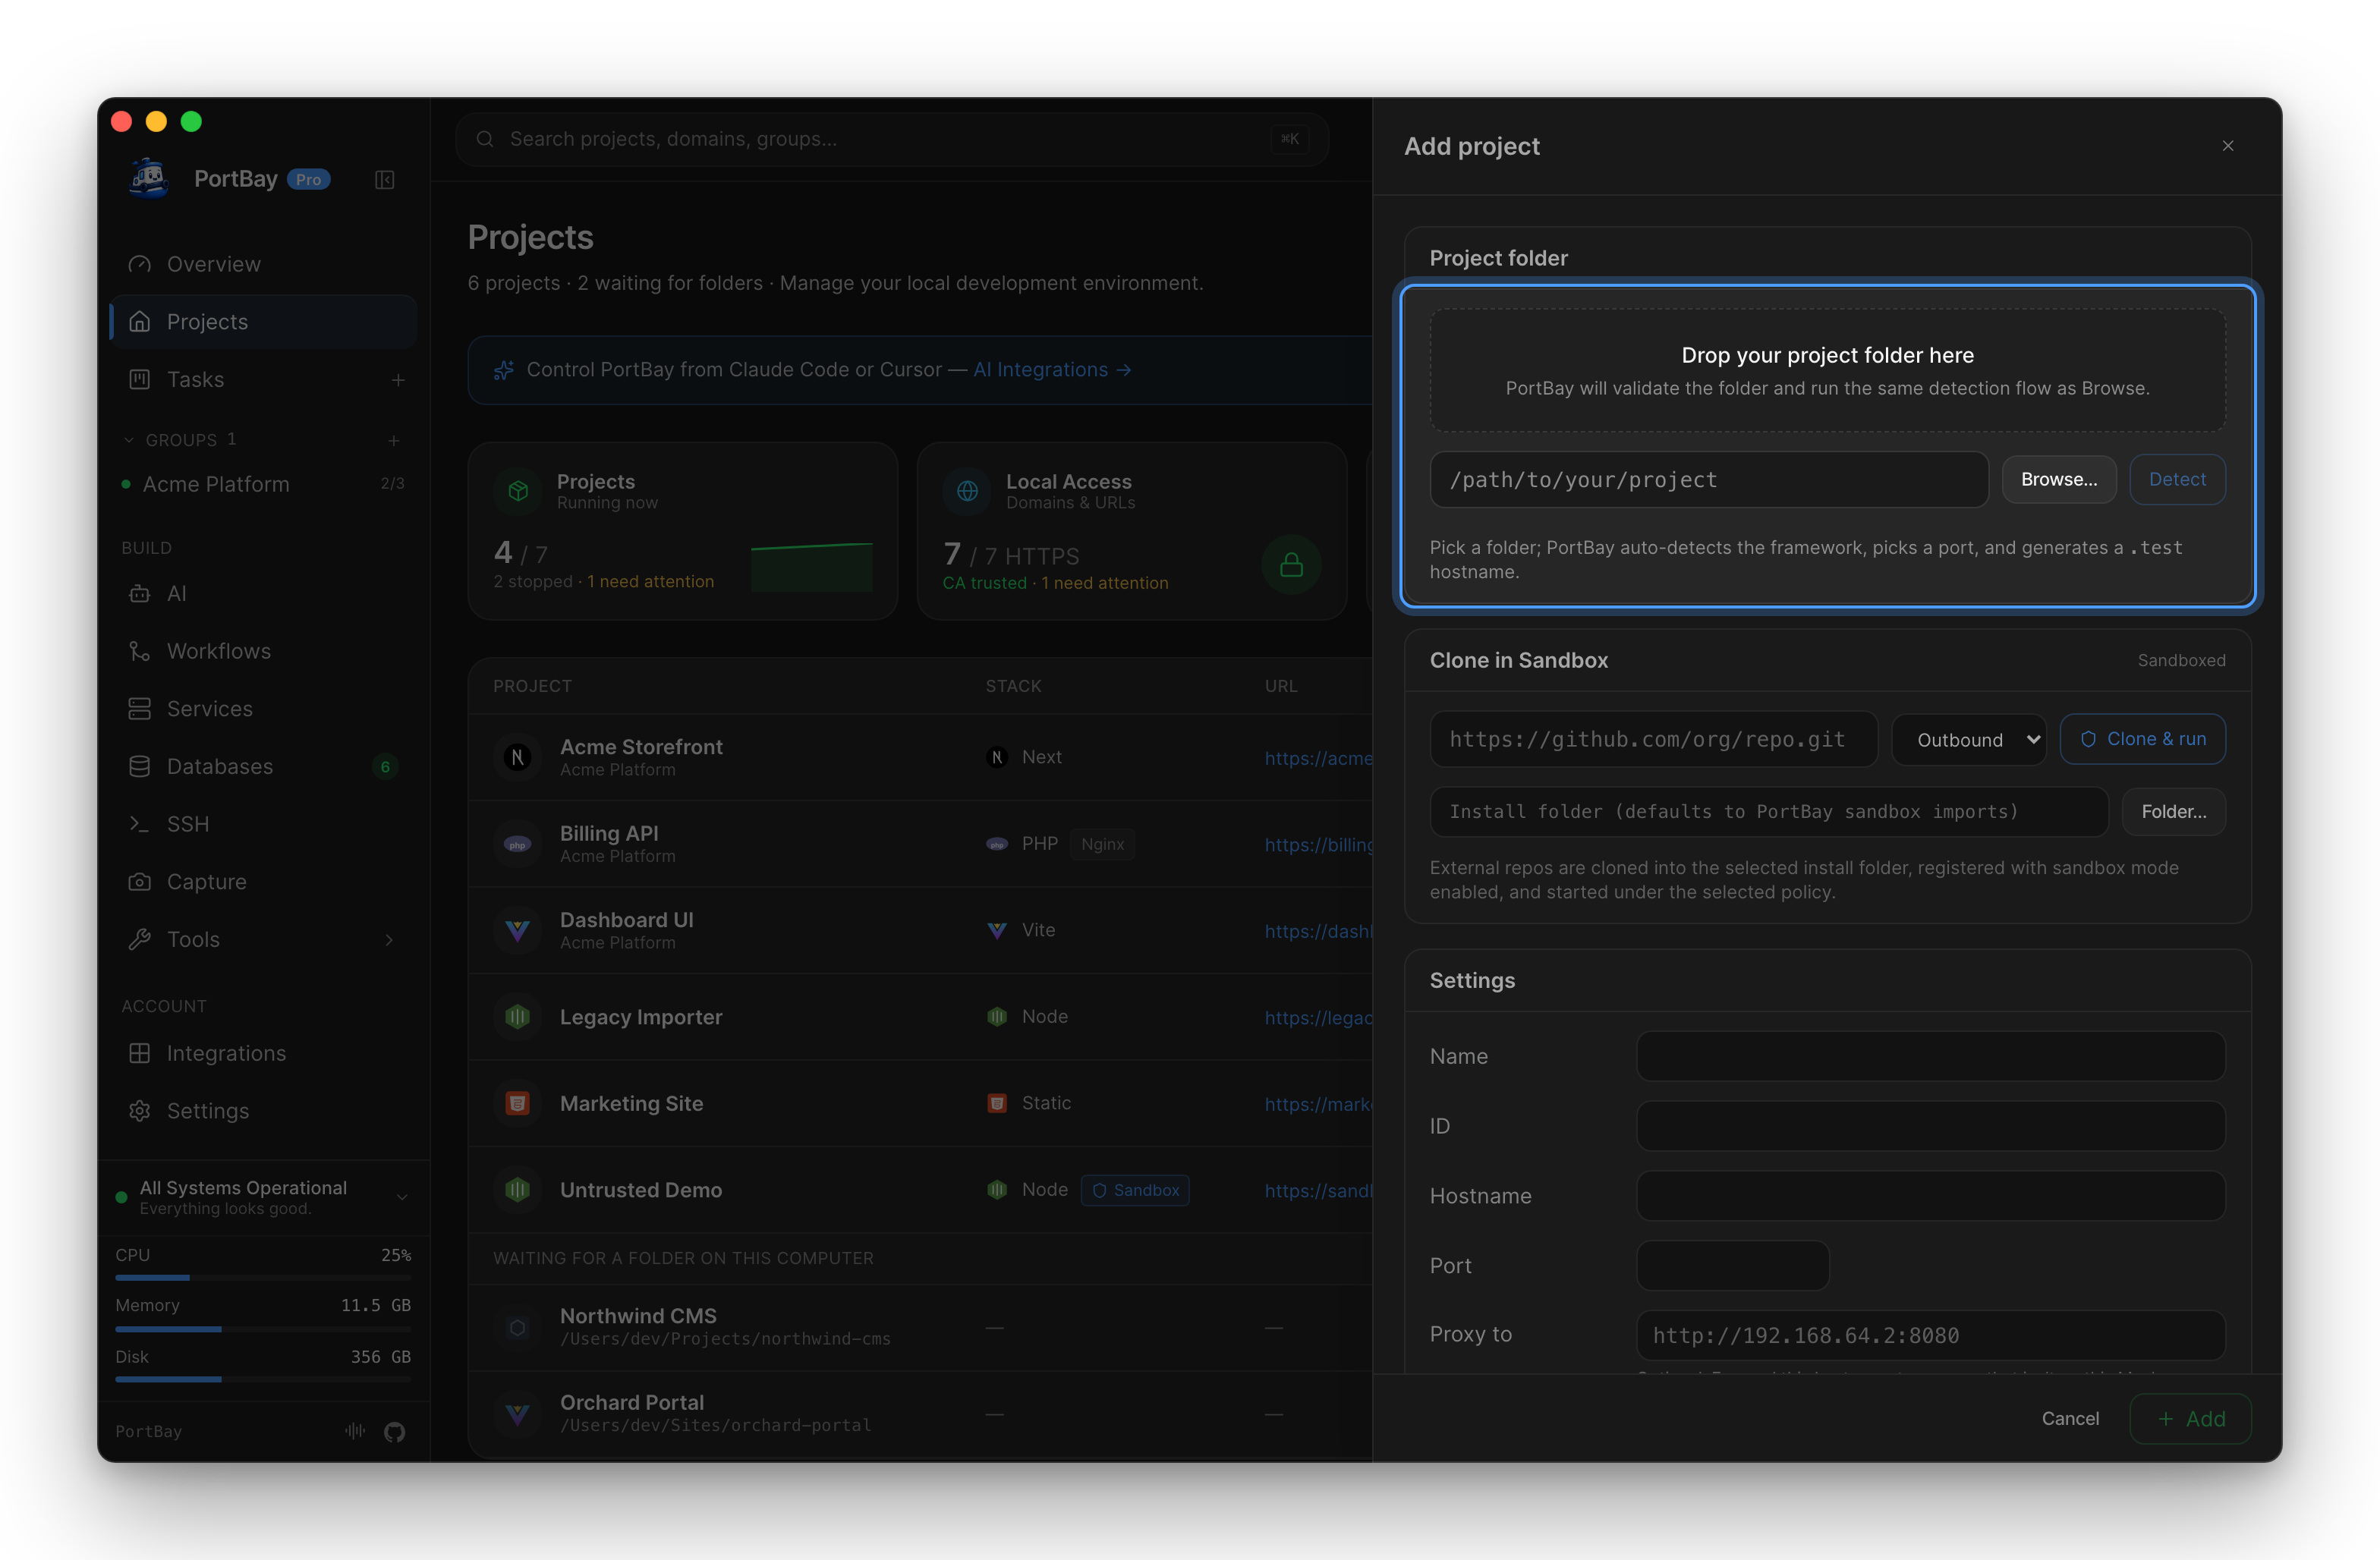Click the Dashboard UI Vite icon

click(x=518, y=930)
